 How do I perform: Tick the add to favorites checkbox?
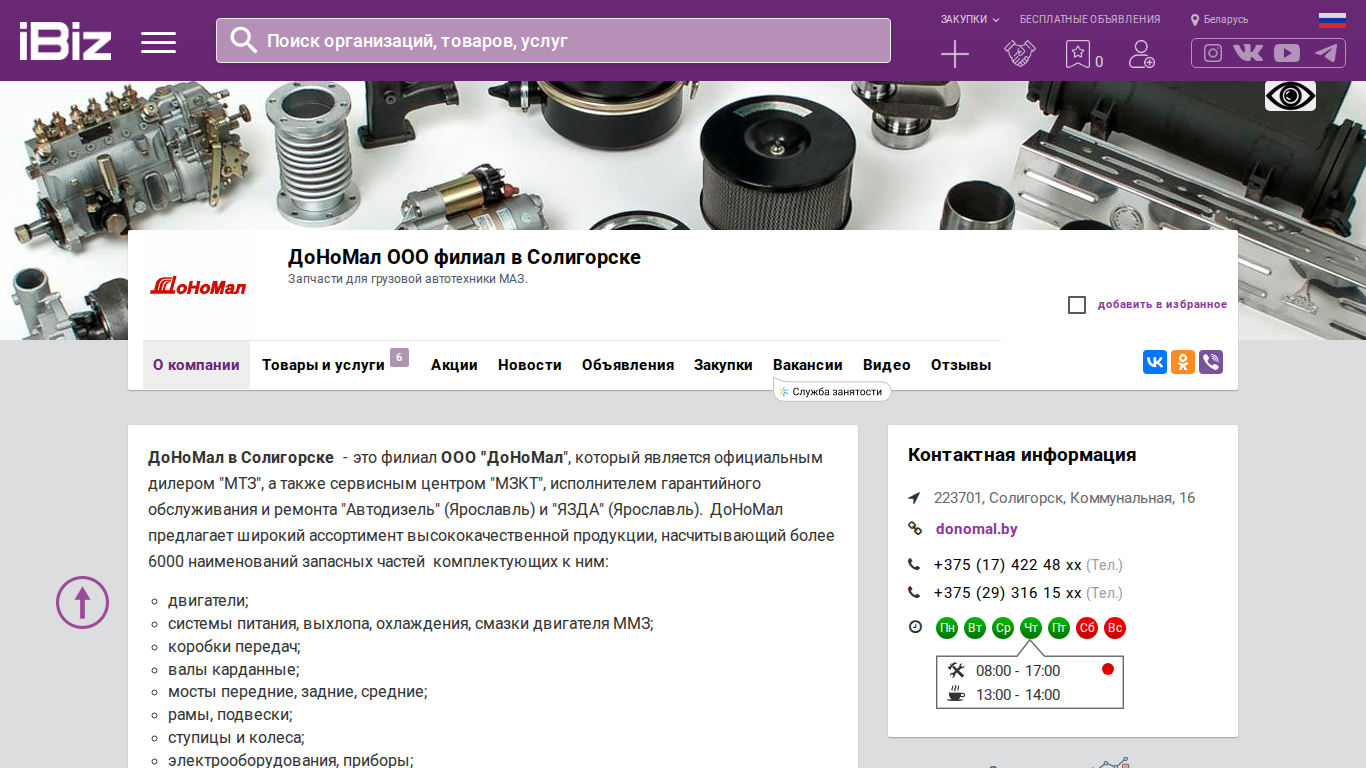coord(1077,305)
